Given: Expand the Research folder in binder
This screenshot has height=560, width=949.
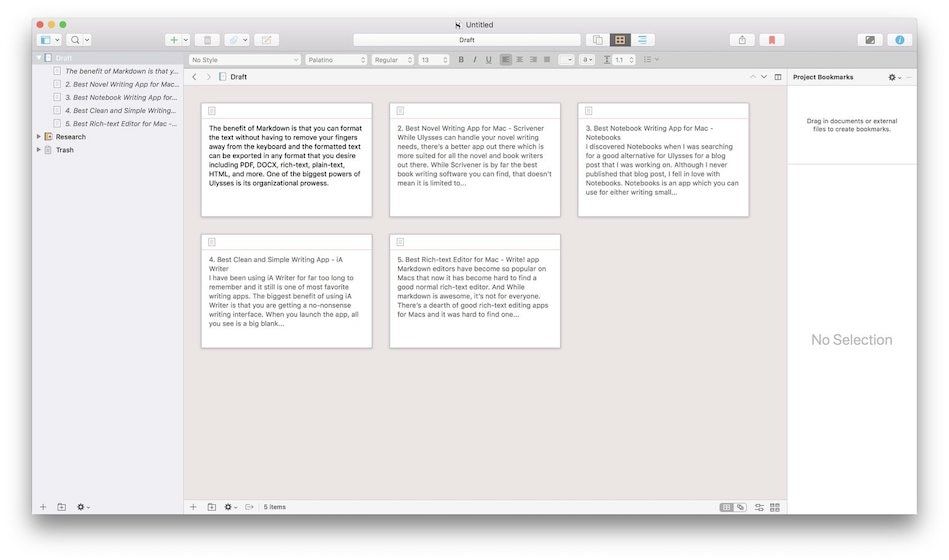Looking at the screenshot, I should click(x=39, y=137).
